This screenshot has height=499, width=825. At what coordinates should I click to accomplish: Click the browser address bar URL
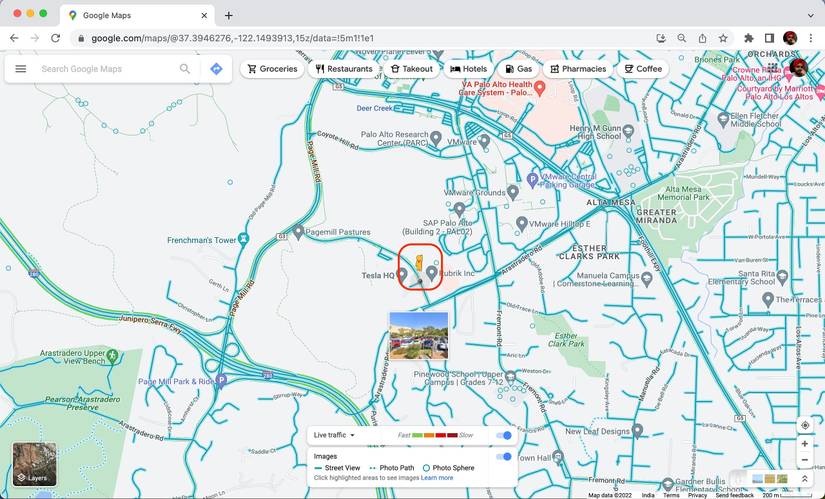[x=233, y=38]
